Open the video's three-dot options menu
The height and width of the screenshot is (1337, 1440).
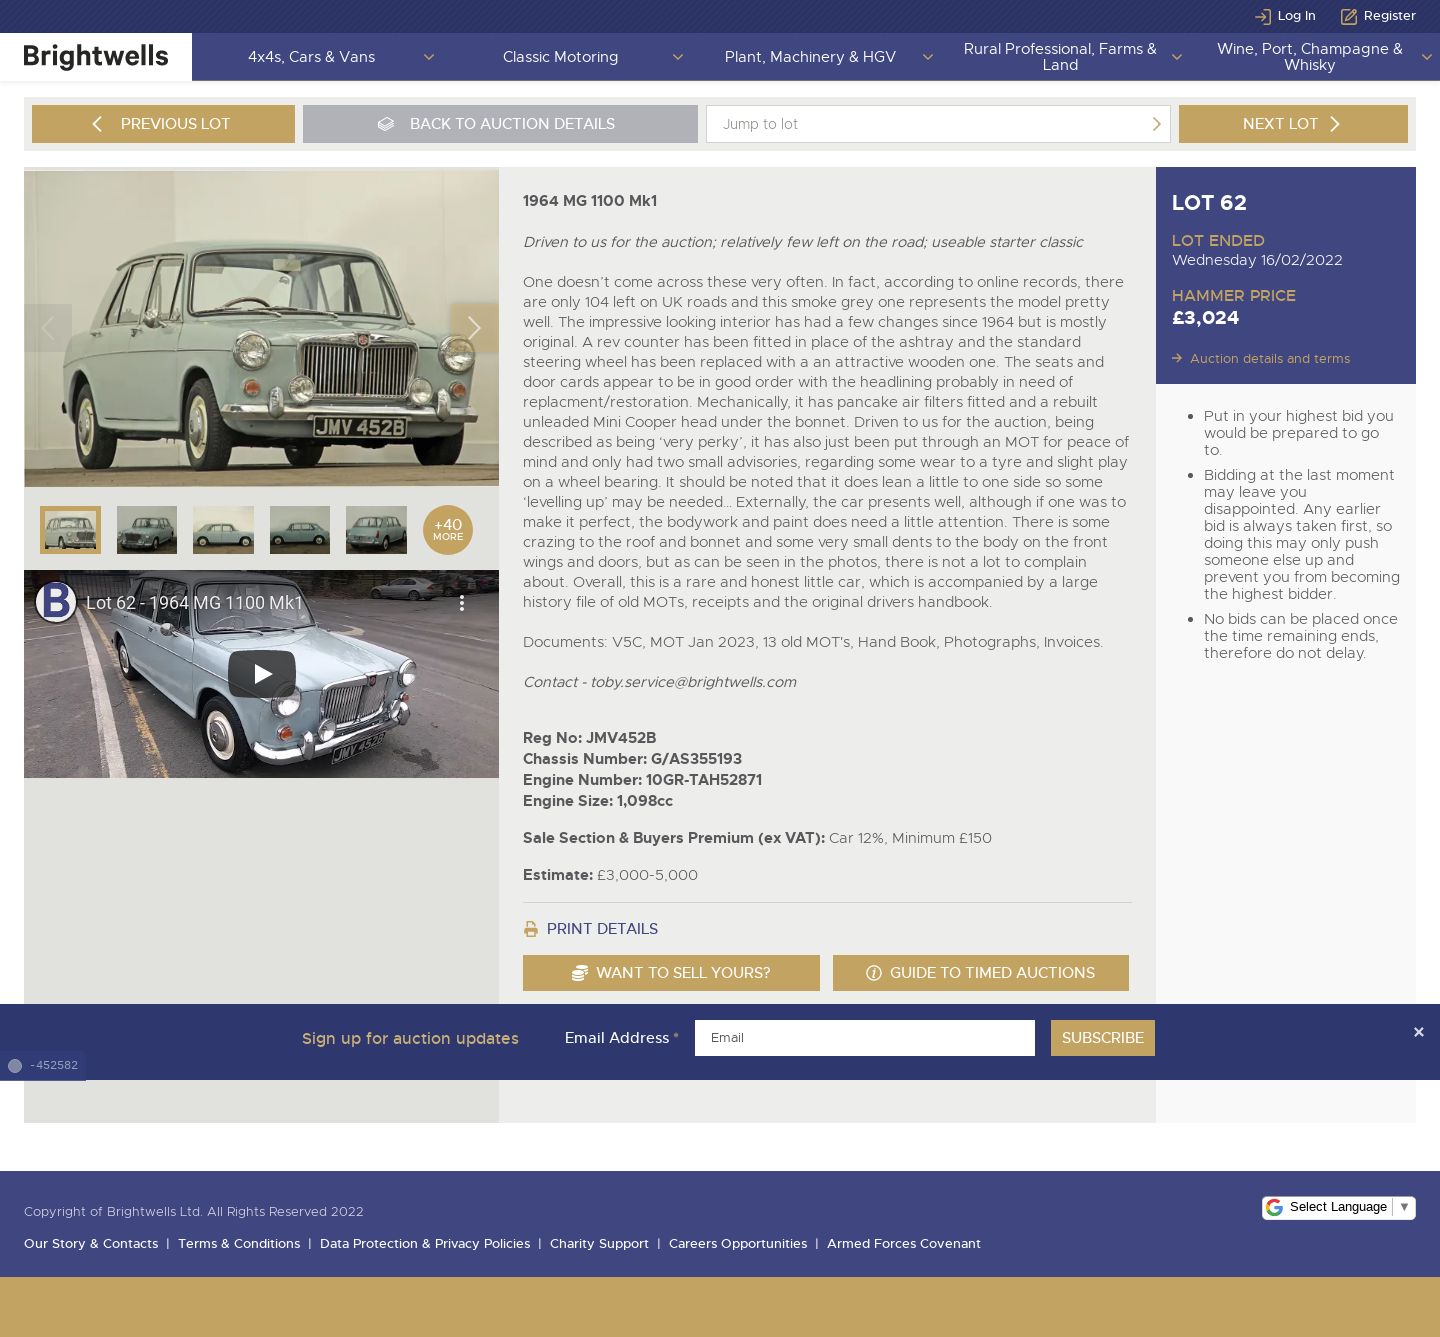click(x=461, y=603)
